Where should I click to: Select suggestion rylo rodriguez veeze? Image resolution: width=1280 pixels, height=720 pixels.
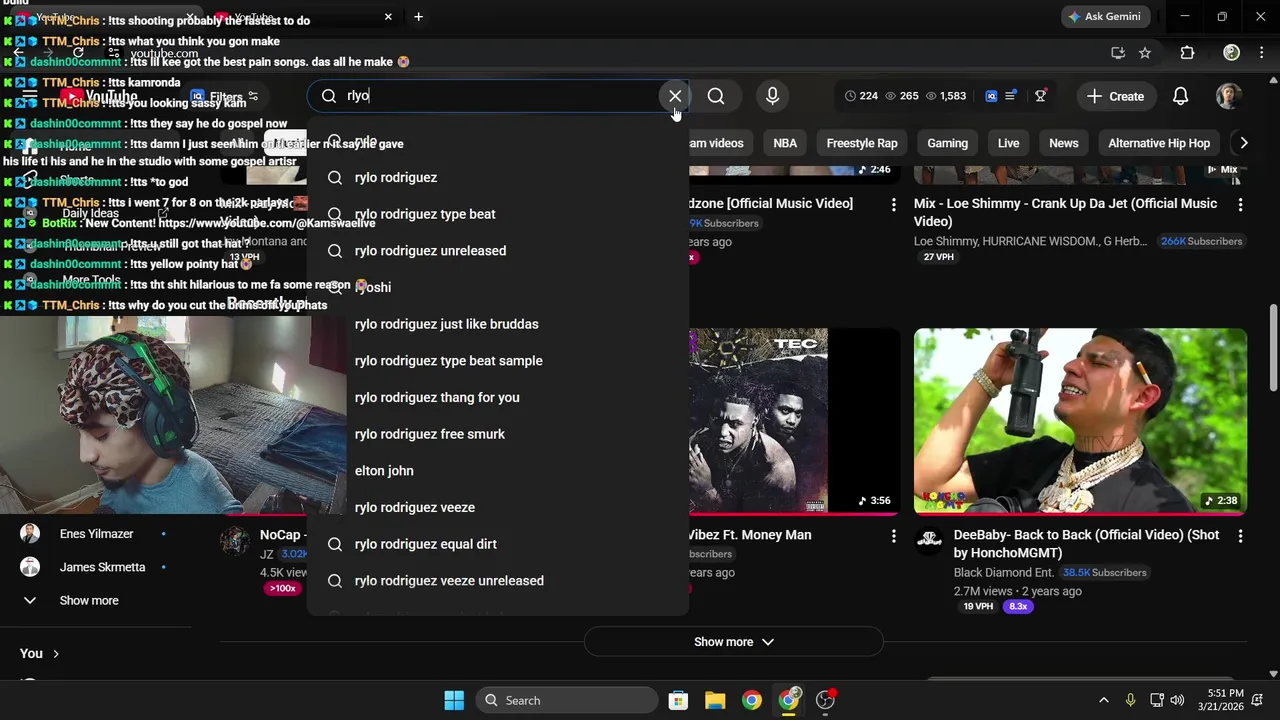[498, 507]
